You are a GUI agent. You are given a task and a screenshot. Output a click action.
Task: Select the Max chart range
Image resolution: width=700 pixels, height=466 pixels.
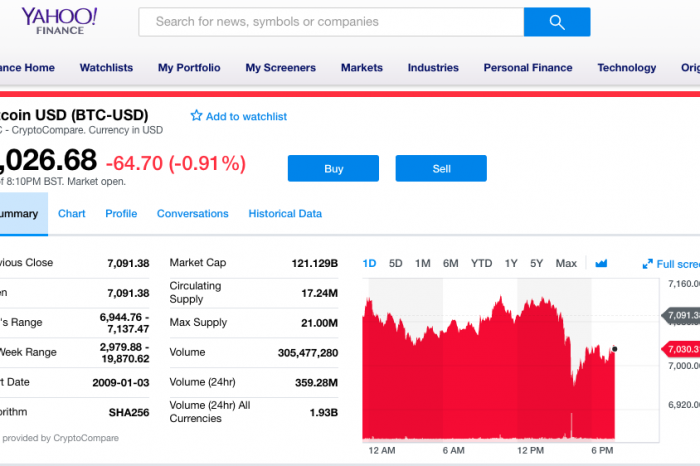tap(566, 263)
